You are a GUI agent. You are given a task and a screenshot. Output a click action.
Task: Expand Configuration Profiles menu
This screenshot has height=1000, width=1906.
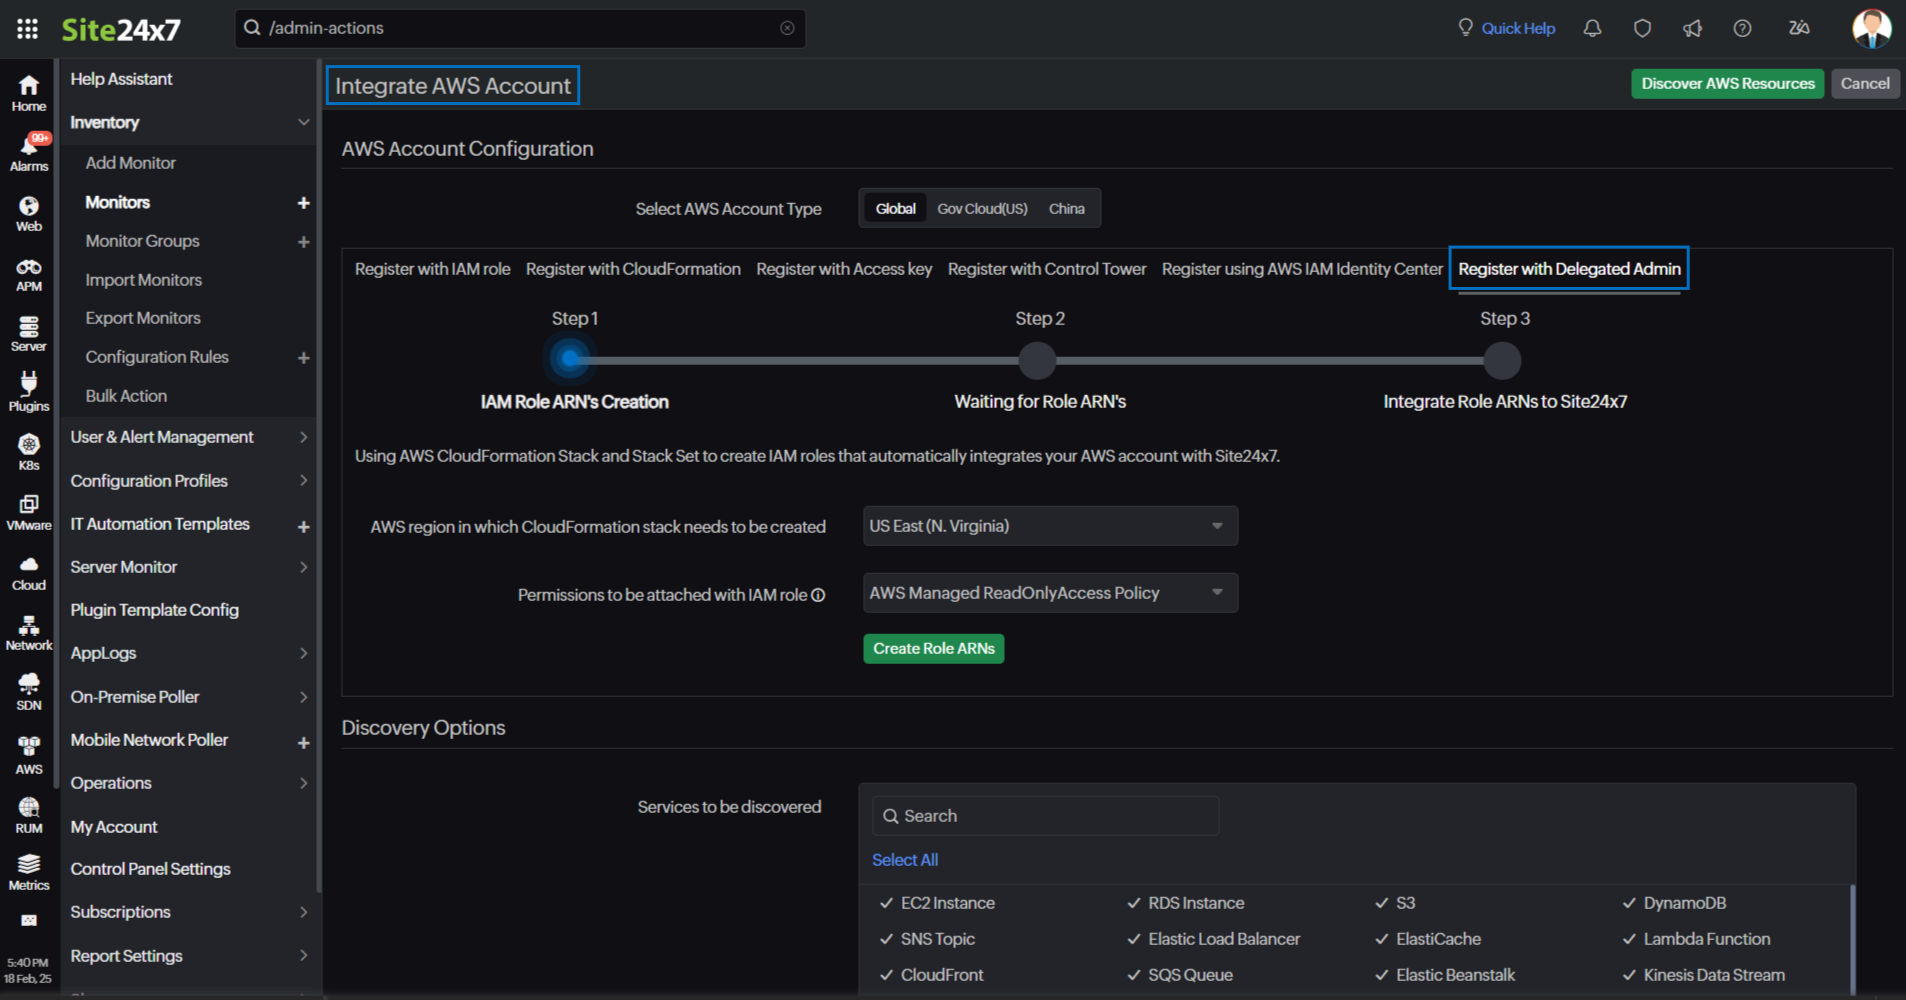303,481
